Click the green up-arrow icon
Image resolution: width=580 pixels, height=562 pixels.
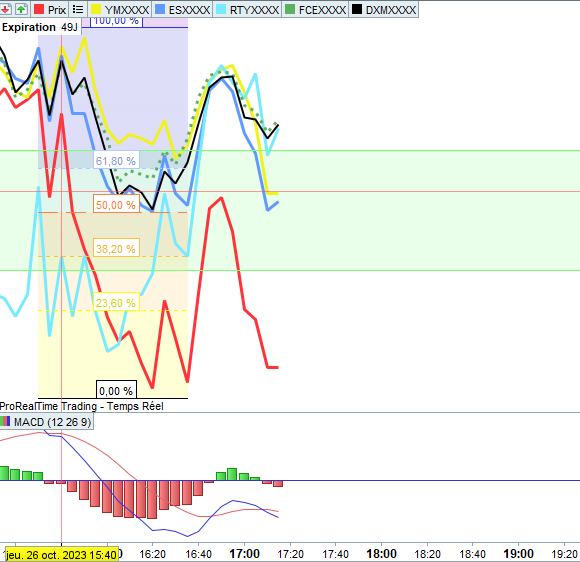coord(21,9)
